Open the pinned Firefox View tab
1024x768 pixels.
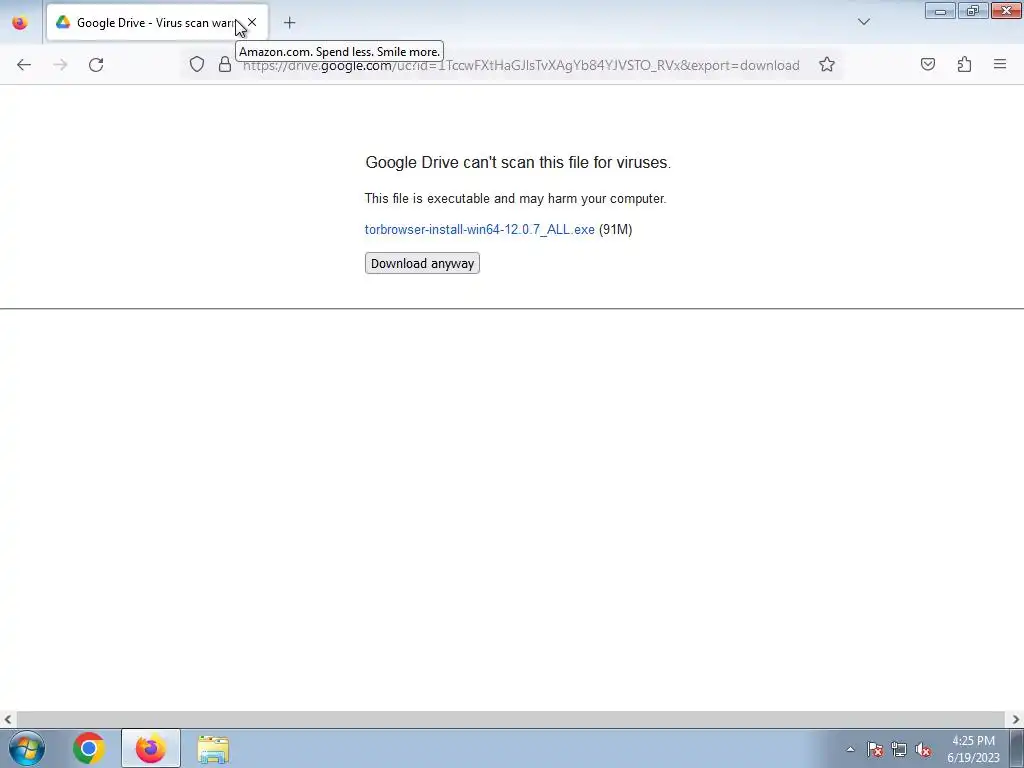pos(20,22)
